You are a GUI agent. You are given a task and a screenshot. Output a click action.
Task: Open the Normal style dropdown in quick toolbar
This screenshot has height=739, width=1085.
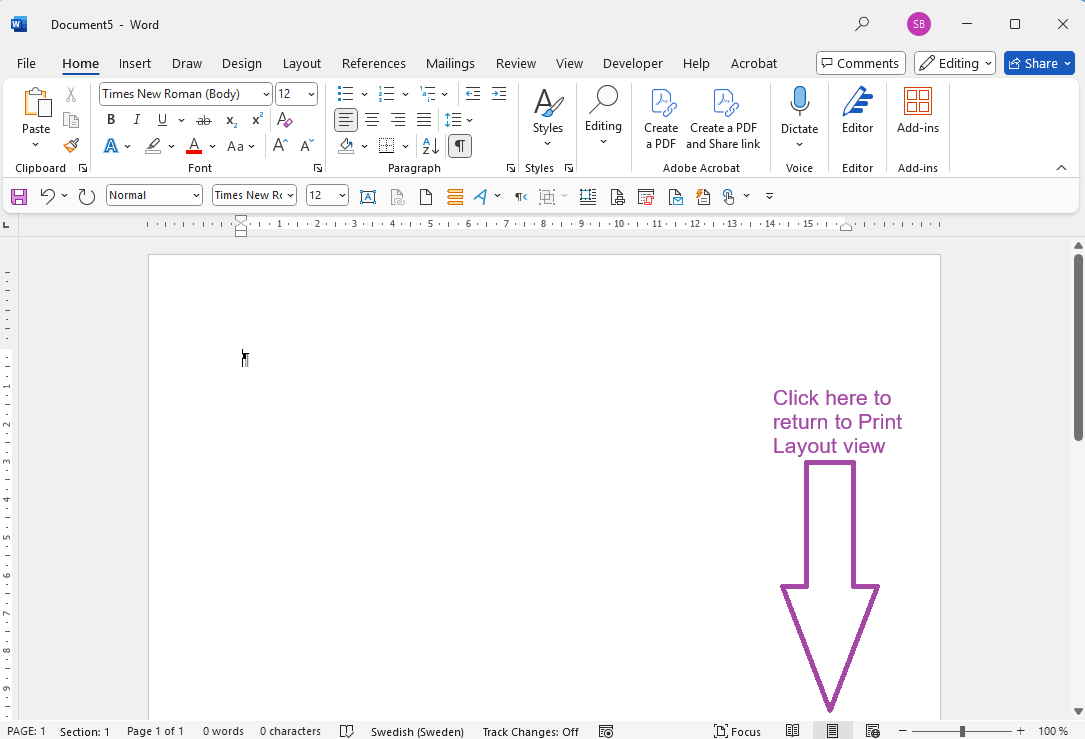pos(197,196)
